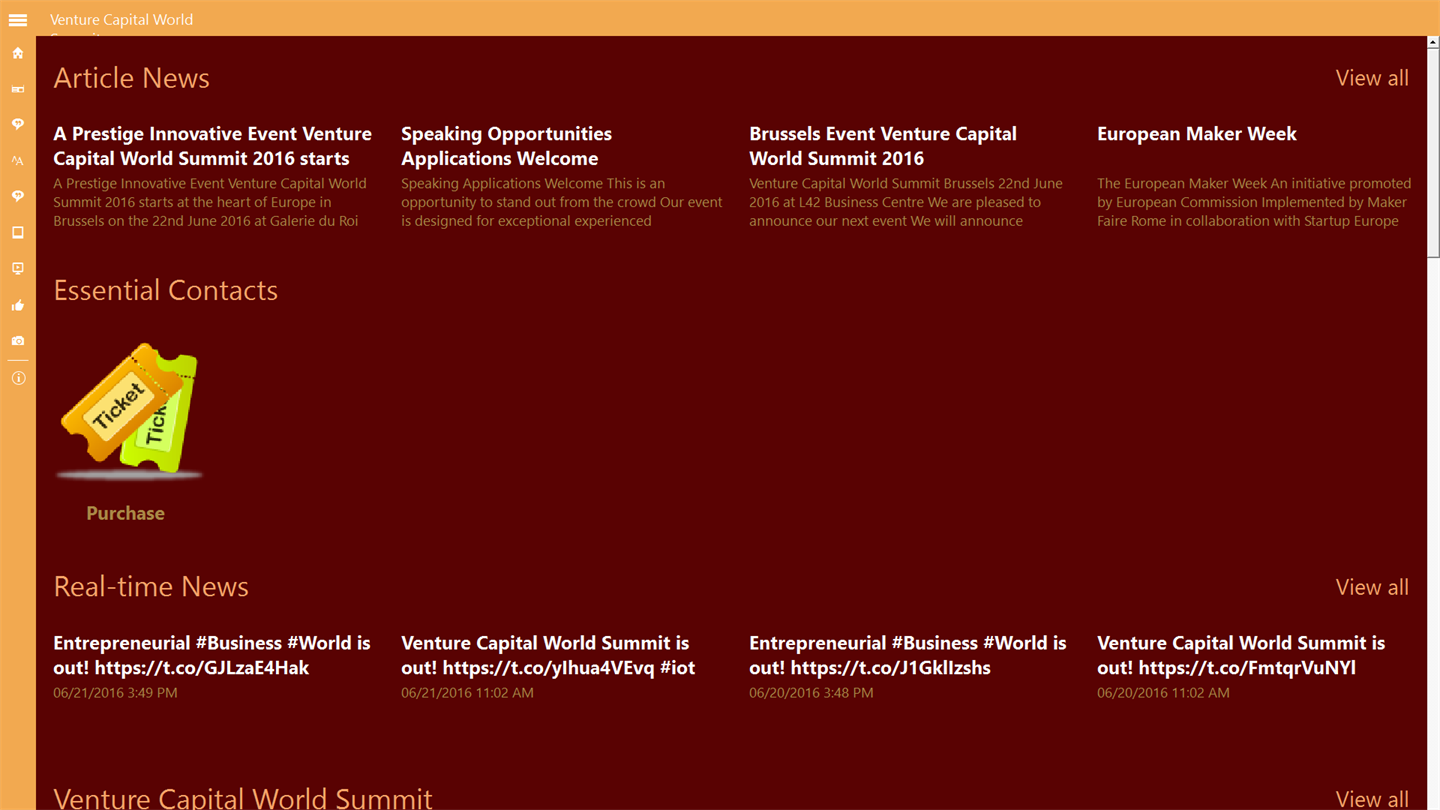Image resolution: width=1440 pixels, height=810 pixels.
Task: Click summary mentioning 'Galerie du Roi'
Action: [x=210, y=202]
